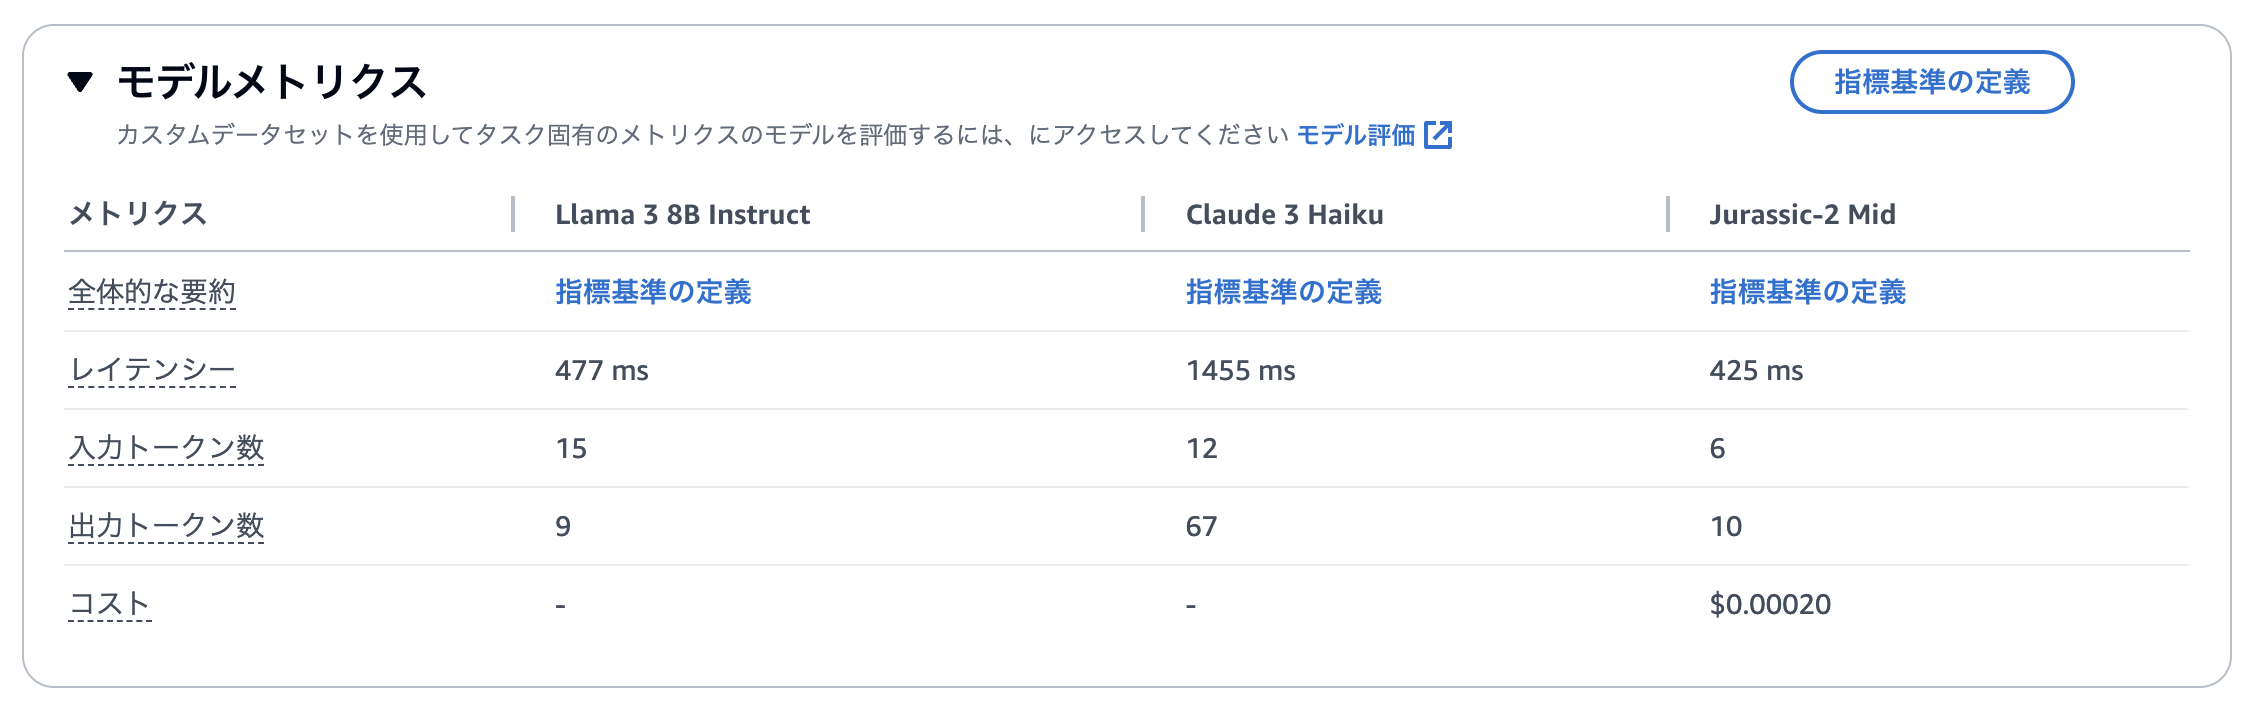
Task: Click the column divider after メトリクス header
Action: 513,214
